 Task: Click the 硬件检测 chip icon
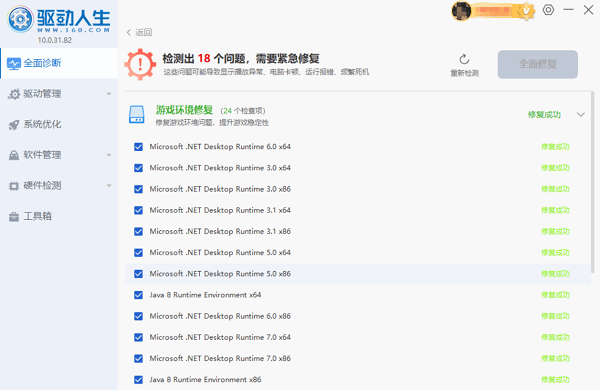(x=14, y=186)
